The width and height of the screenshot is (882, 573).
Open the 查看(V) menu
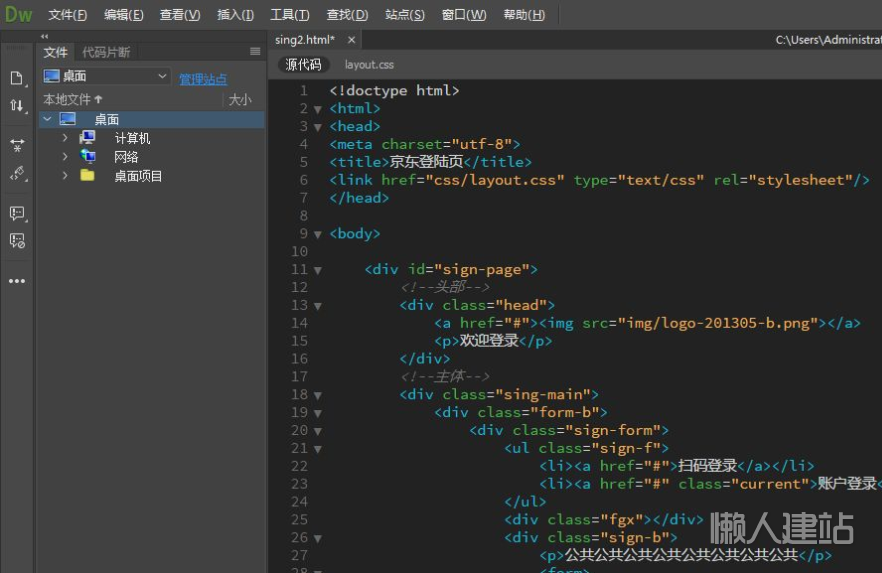click(x=180, y=15)
